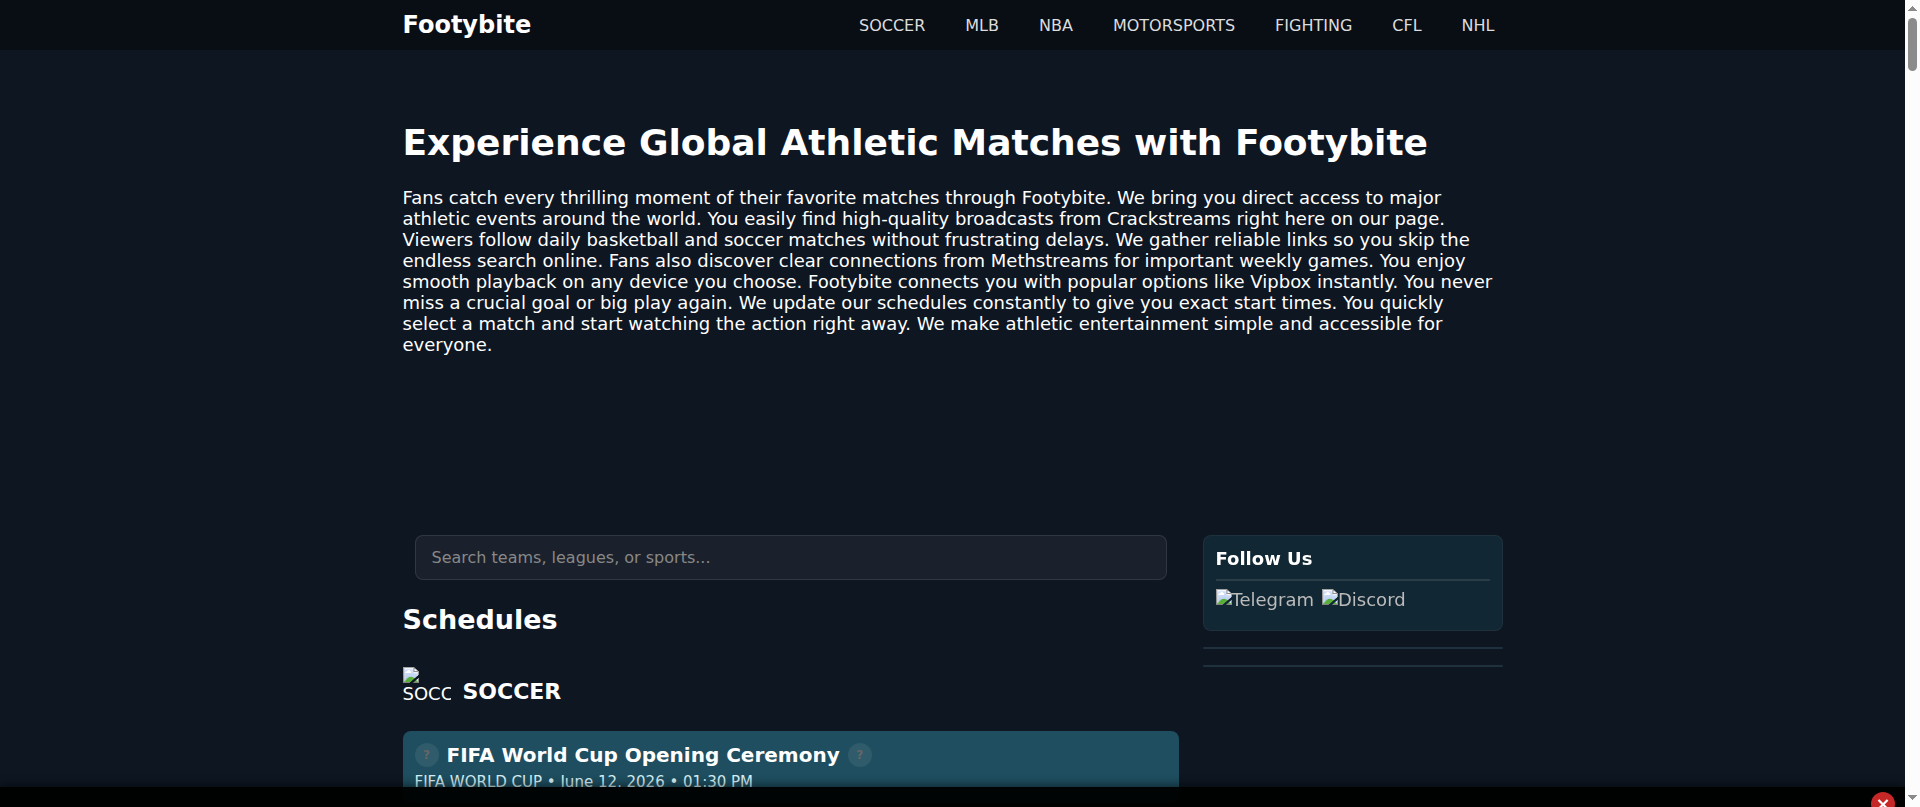
Task: Click the Schedules heading
Action: 479,619
